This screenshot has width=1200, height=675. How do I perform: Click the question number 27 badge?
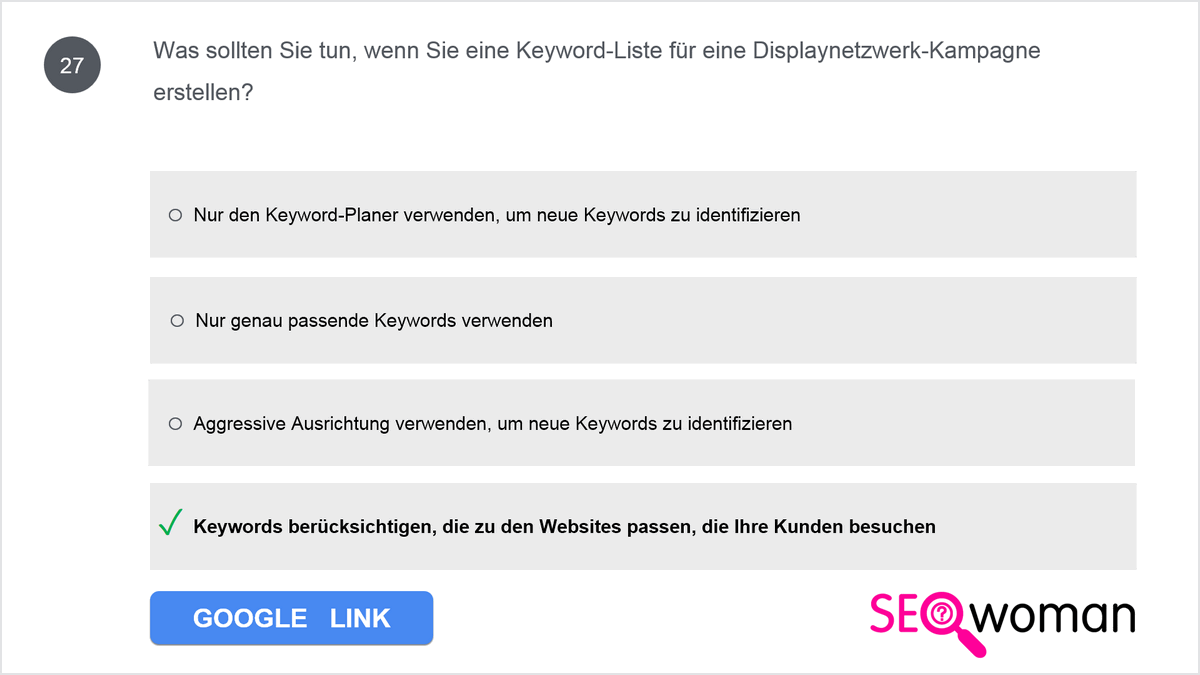[72, 66]
